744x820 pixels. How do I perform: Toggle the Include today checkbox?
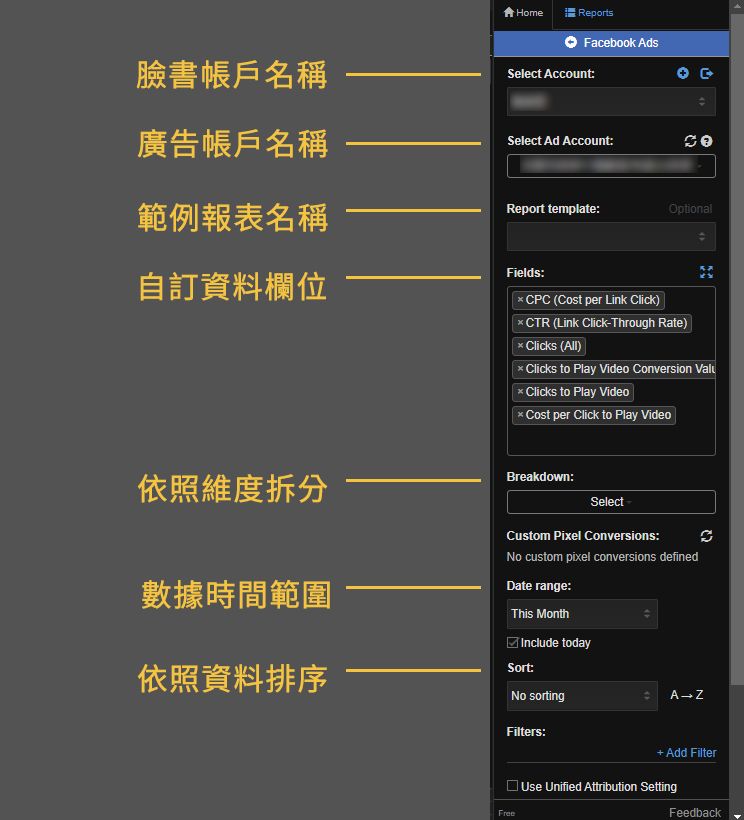click(x=512, y=642)
